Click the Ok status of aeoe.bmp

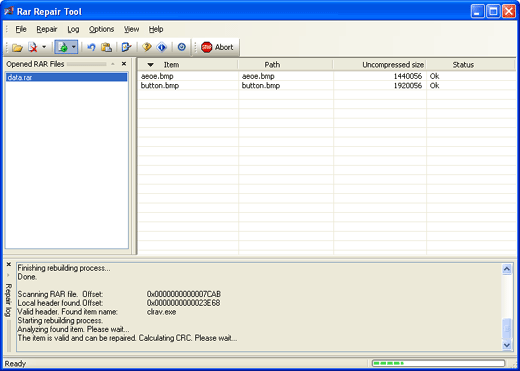tap(434, 76)
